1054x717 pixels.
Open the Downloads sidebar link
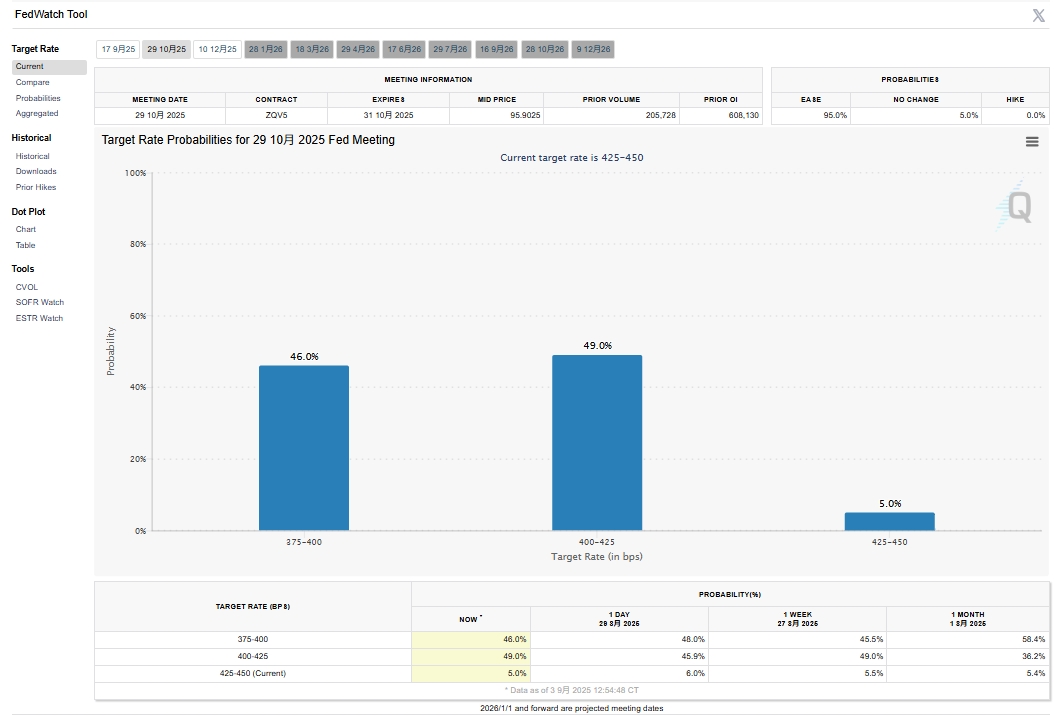[x=36, y=171]
